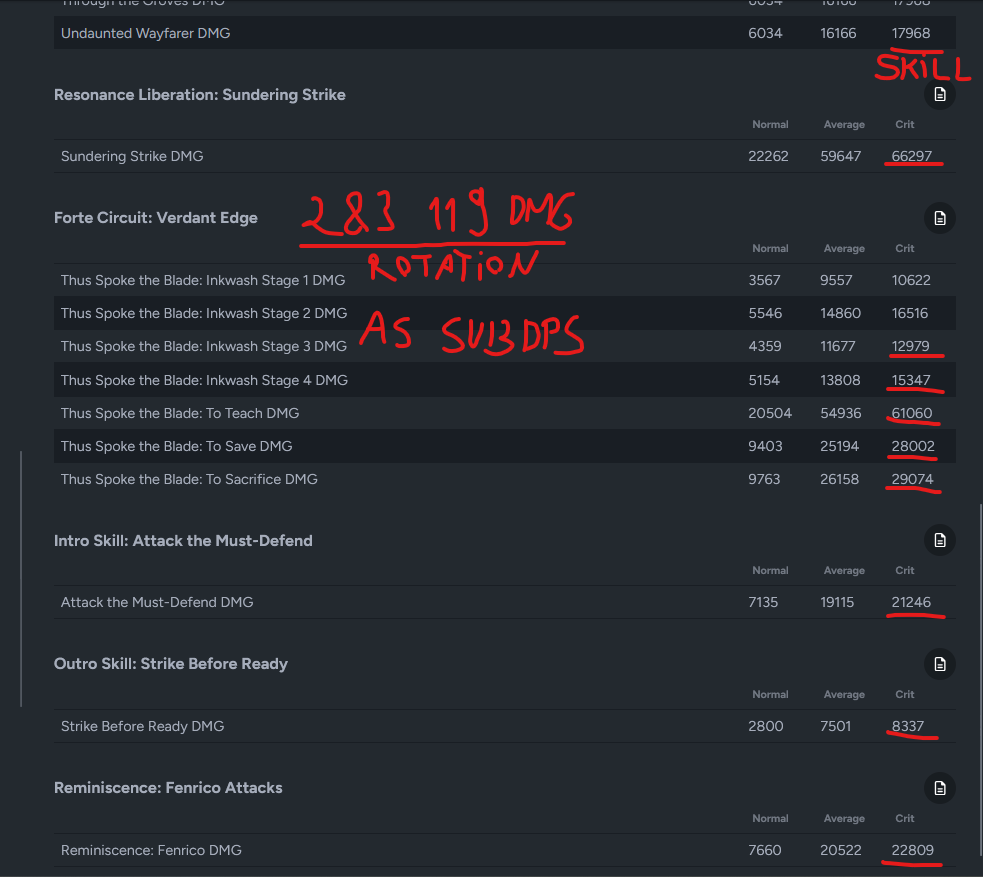This screenshot has width=983, height=877.
Task: Click the Reminiscence: Fenrico Attacks heading
Action: (x=168, y=788)
